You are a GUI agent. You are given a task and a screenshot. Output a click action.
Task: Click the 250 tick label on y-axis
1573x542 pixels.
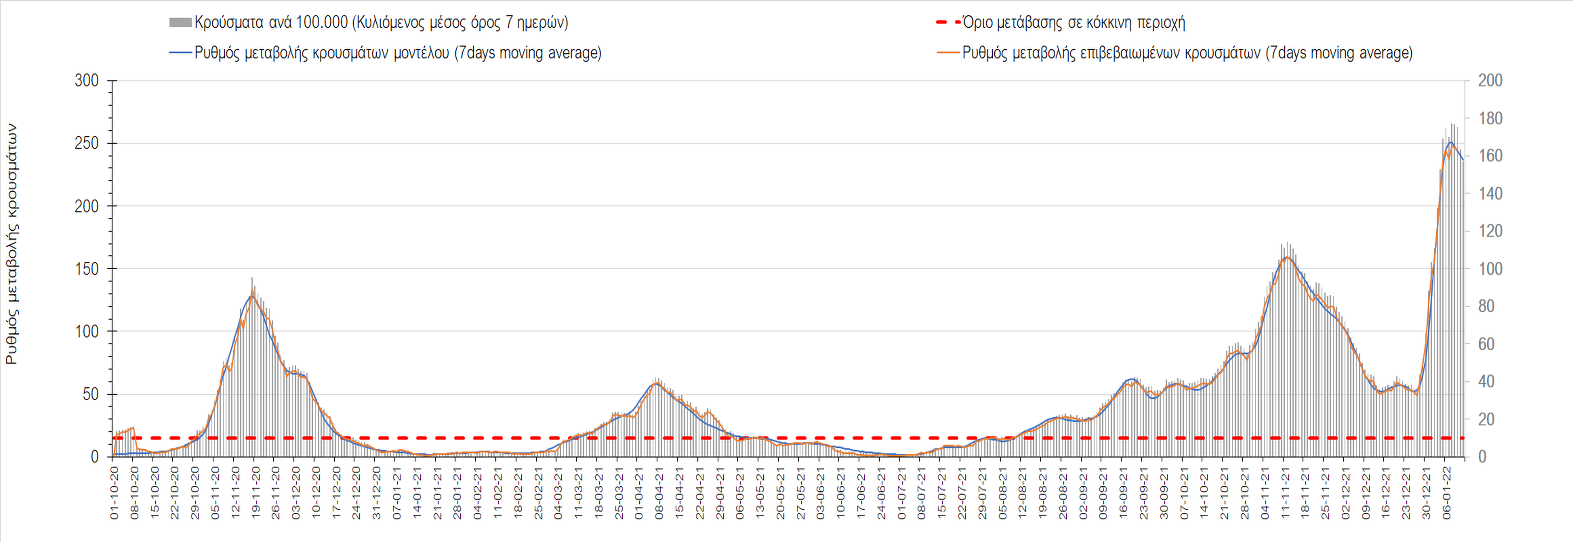[87, 143]
